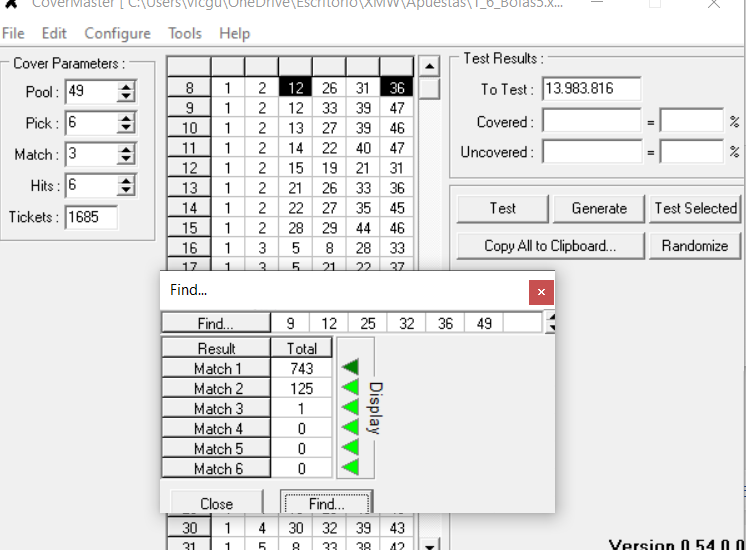Select the Match 3 result row label
This screenshot has height=550, width=746.
tap(217, 409)
